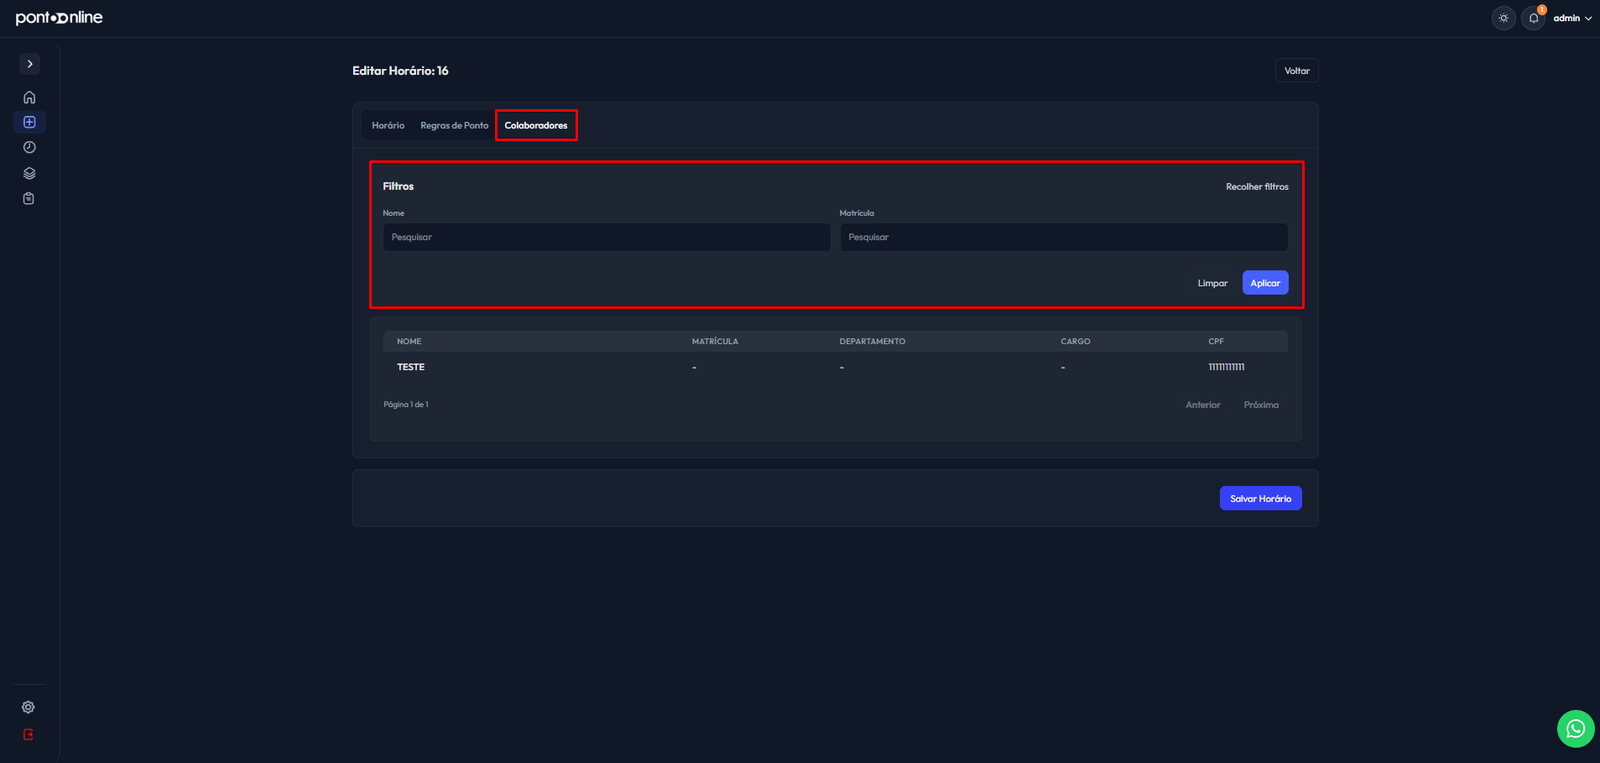Toggle light theme with sun icon
1600x763 pixels.
pos(1503,18)
